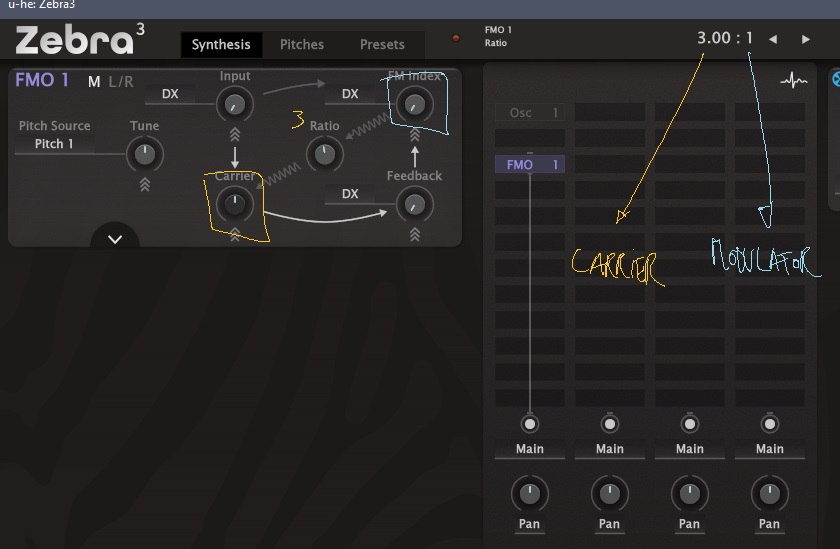
Task: Click modulation chevrons under Tune knob
Action: (145, 185)
